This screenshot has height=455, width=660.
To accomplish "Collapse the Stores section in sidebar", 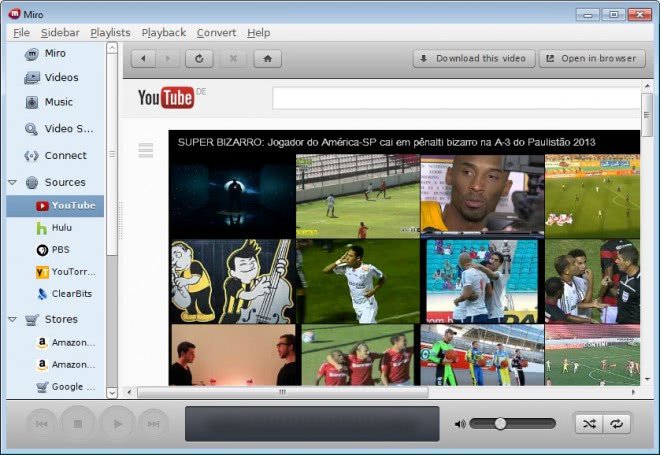I will [12, 320].
